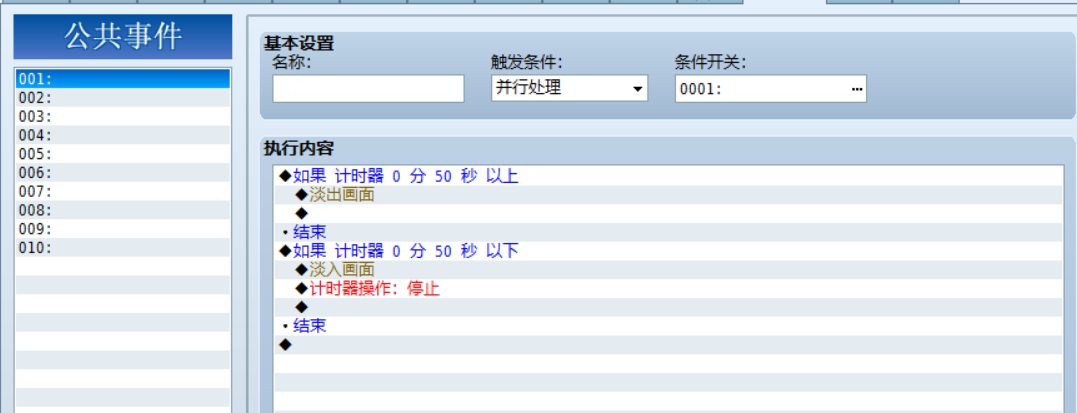
Task: Select common event 009 in the list
Action: (123, 228)
